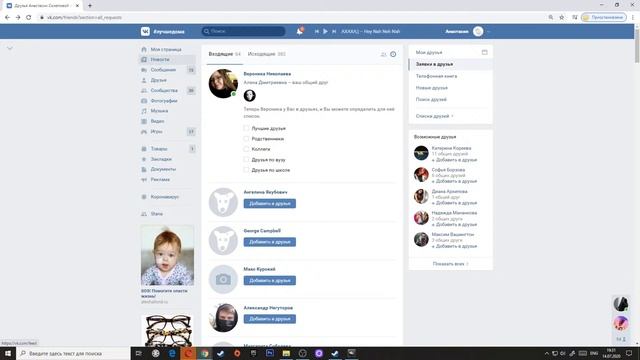Click the Видео sidebar icon
This screenshot has width=640, height=360.
(144, 121)
